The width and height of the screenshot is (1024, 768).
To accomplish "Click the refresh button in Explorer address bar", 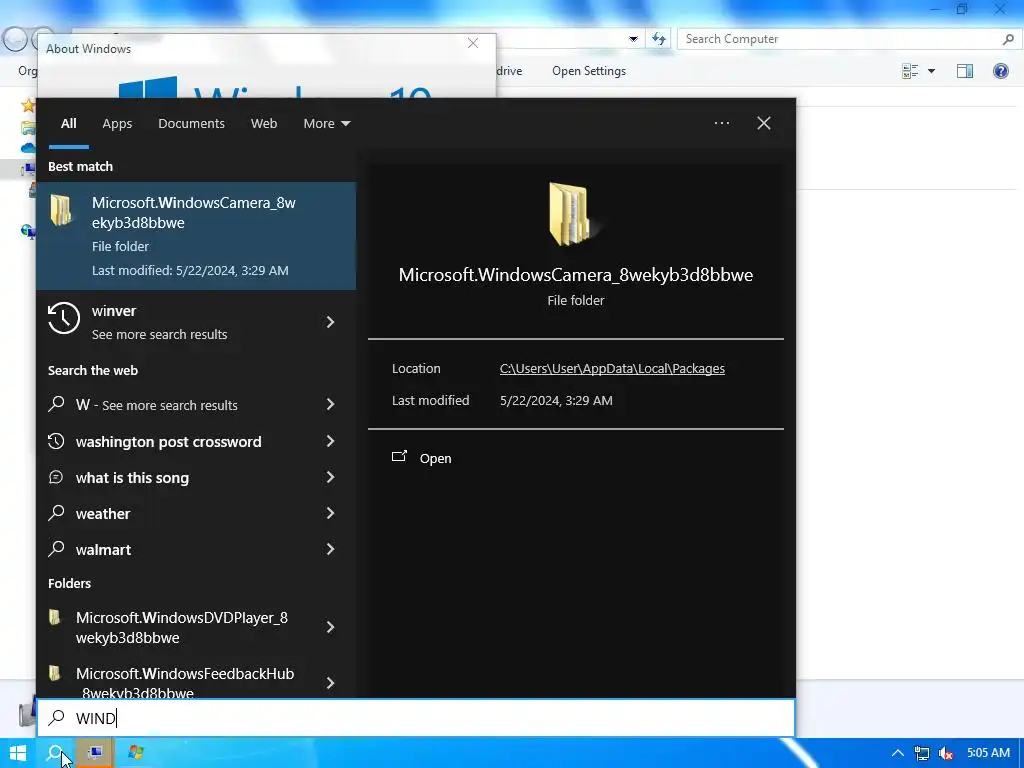I will (x=659, y=39).
